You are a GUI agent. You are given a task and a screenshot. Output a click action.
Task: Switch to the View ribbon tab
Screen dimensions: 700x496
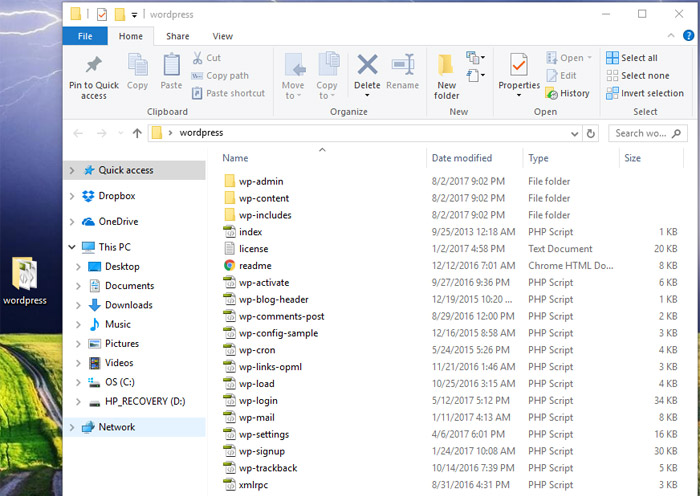click(x=222, y=36)
